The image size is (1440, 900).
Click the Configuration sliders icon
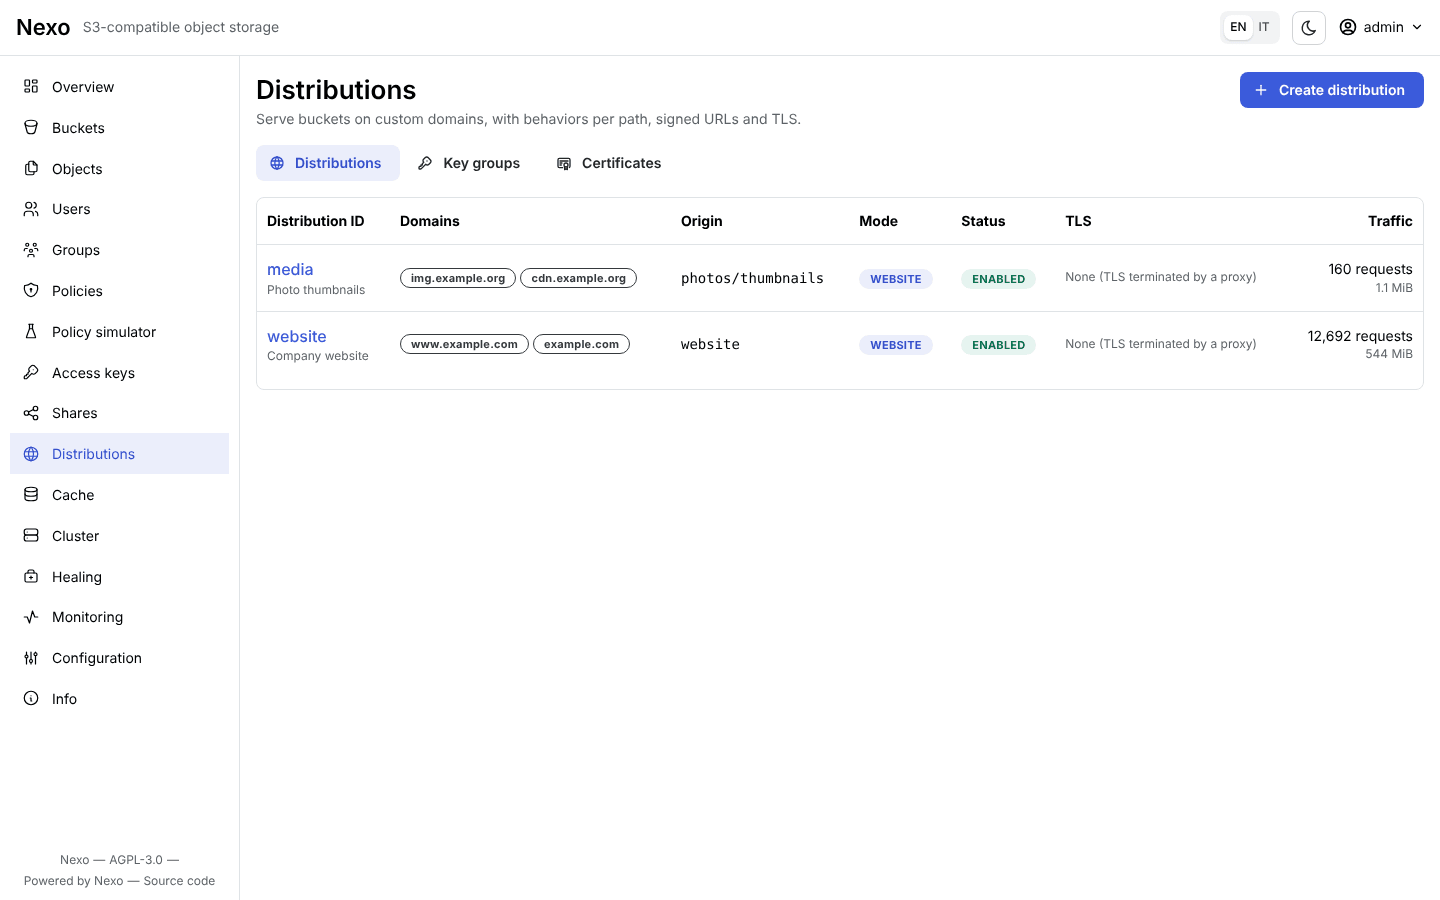31,658
